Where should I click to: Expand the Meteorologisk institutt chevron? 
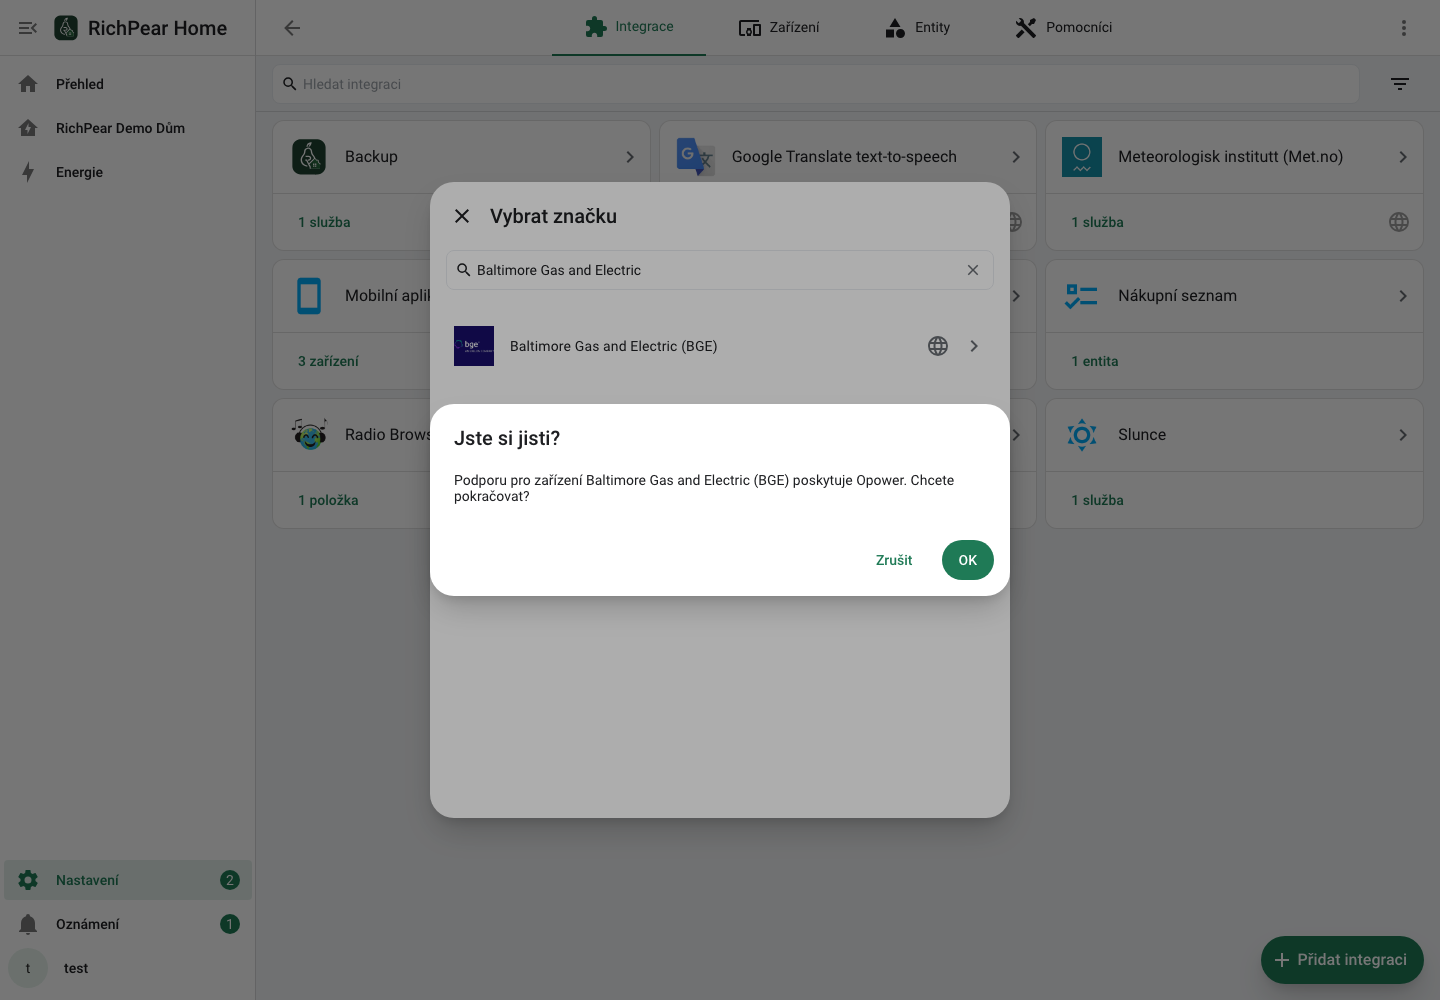pyautogui.click(x=1403, y=157)
